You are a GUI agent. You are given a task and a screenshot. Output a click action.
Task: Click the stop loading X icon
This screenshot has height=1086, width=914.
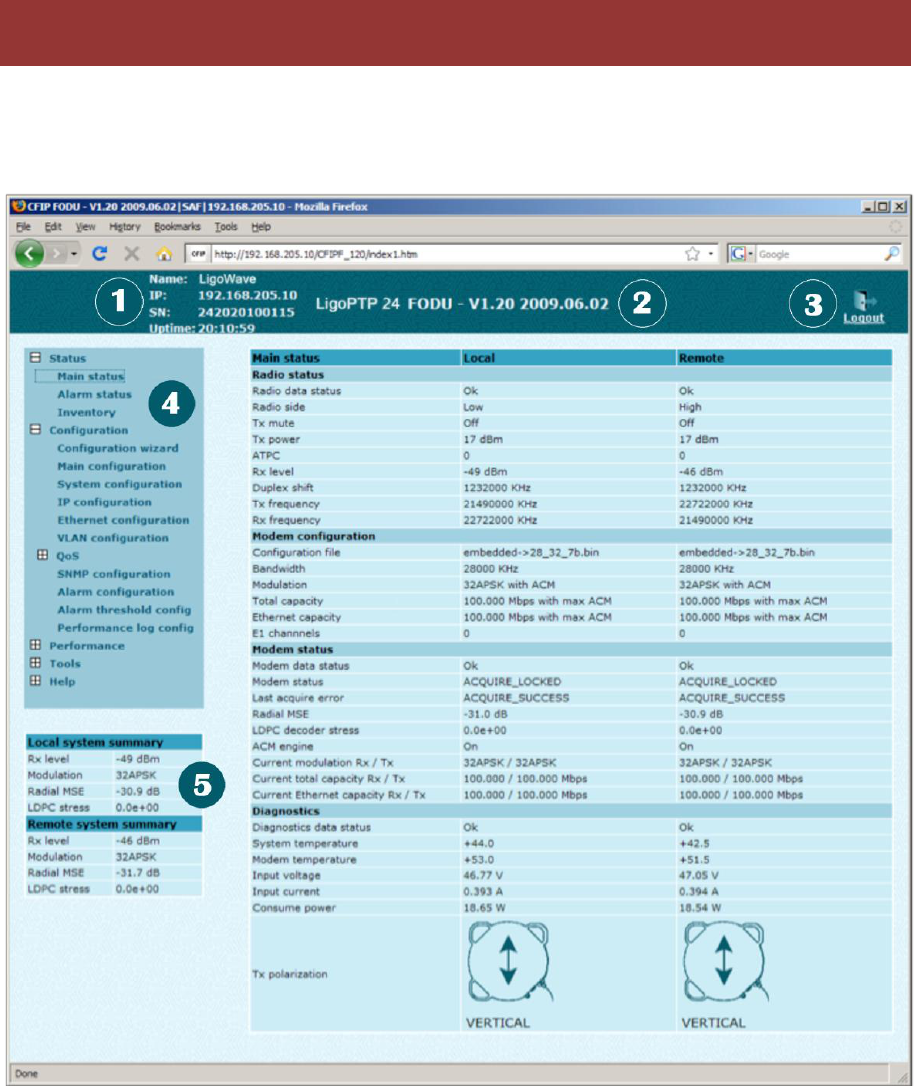pos(132,254)
